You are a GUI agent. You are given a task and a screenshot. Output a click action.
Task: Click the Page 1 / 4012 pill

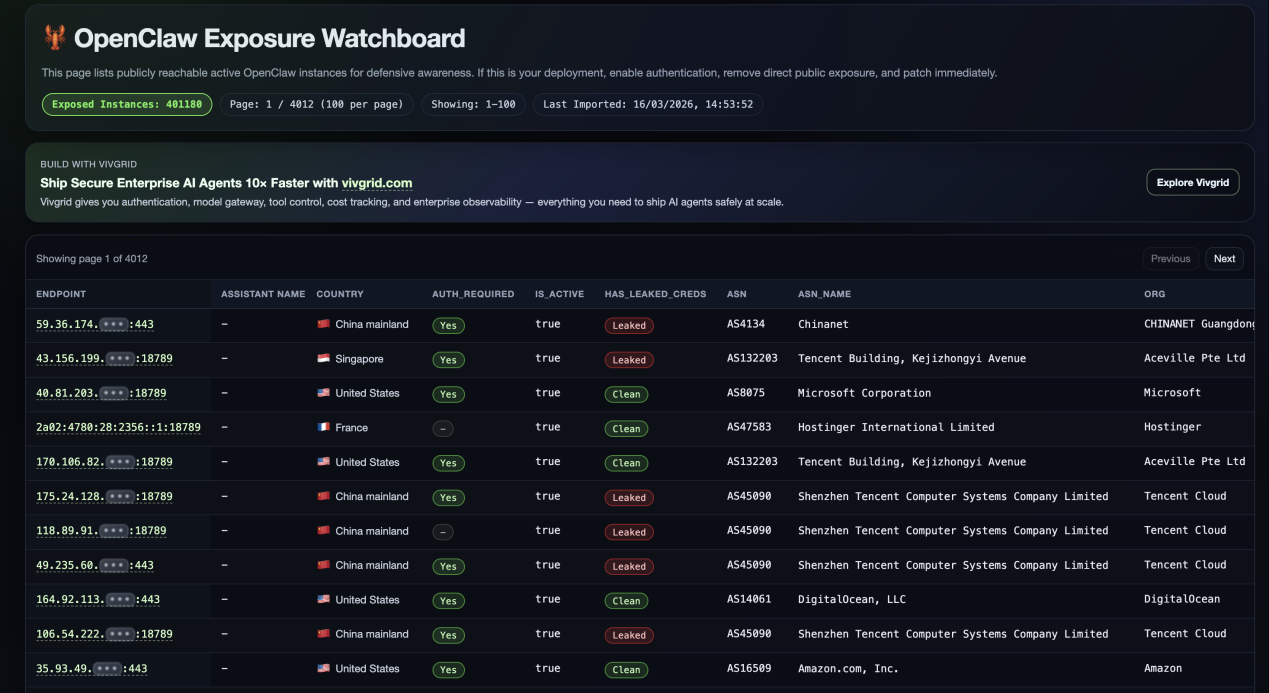click(316, 105)
